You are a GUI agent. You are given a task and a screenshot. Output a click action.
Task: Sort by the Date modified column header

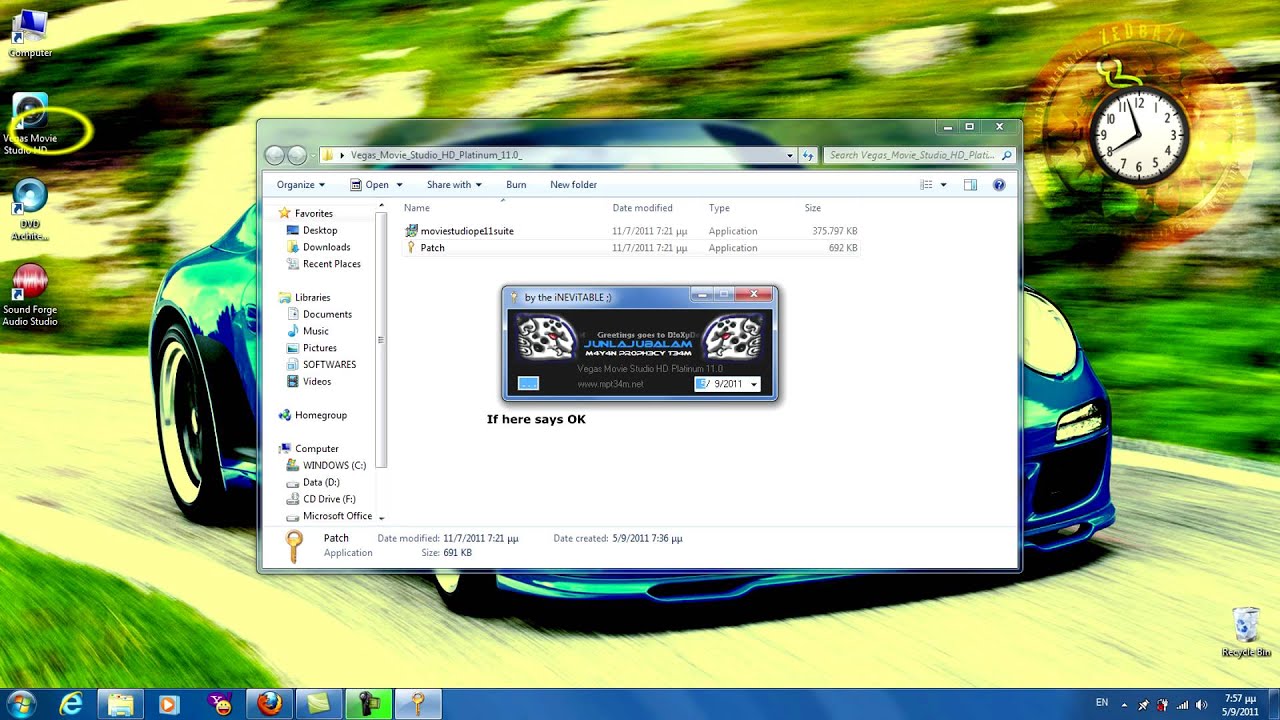[642, 208]
